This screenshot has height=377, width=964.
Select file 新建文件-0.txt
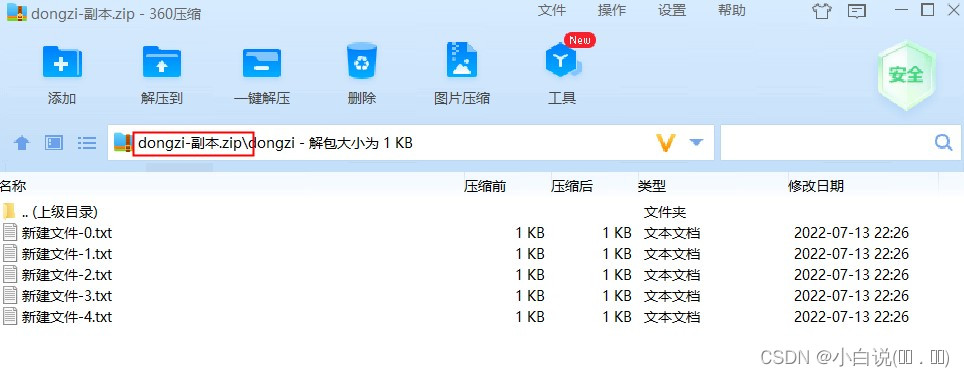coord(482,233)
